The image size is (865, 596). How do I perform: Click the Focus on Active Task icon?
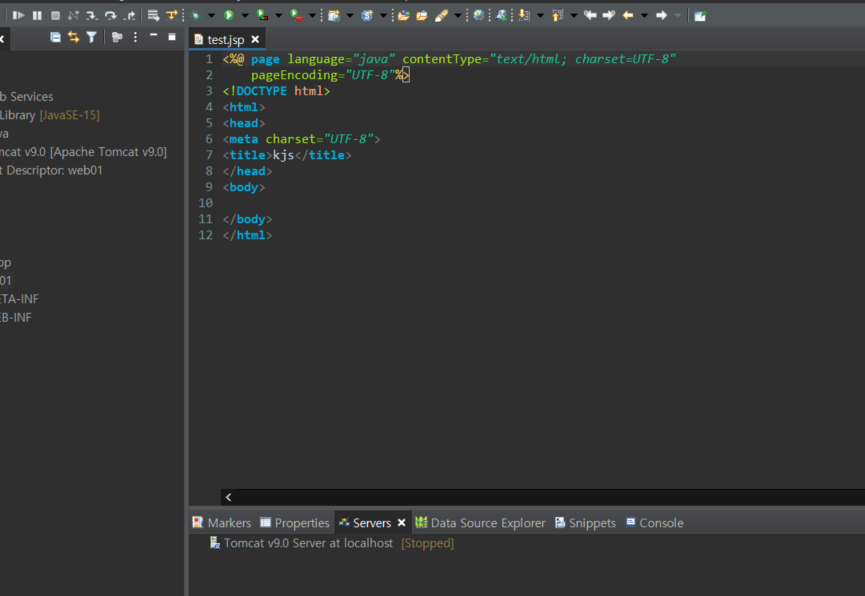[x=116, y=37]
